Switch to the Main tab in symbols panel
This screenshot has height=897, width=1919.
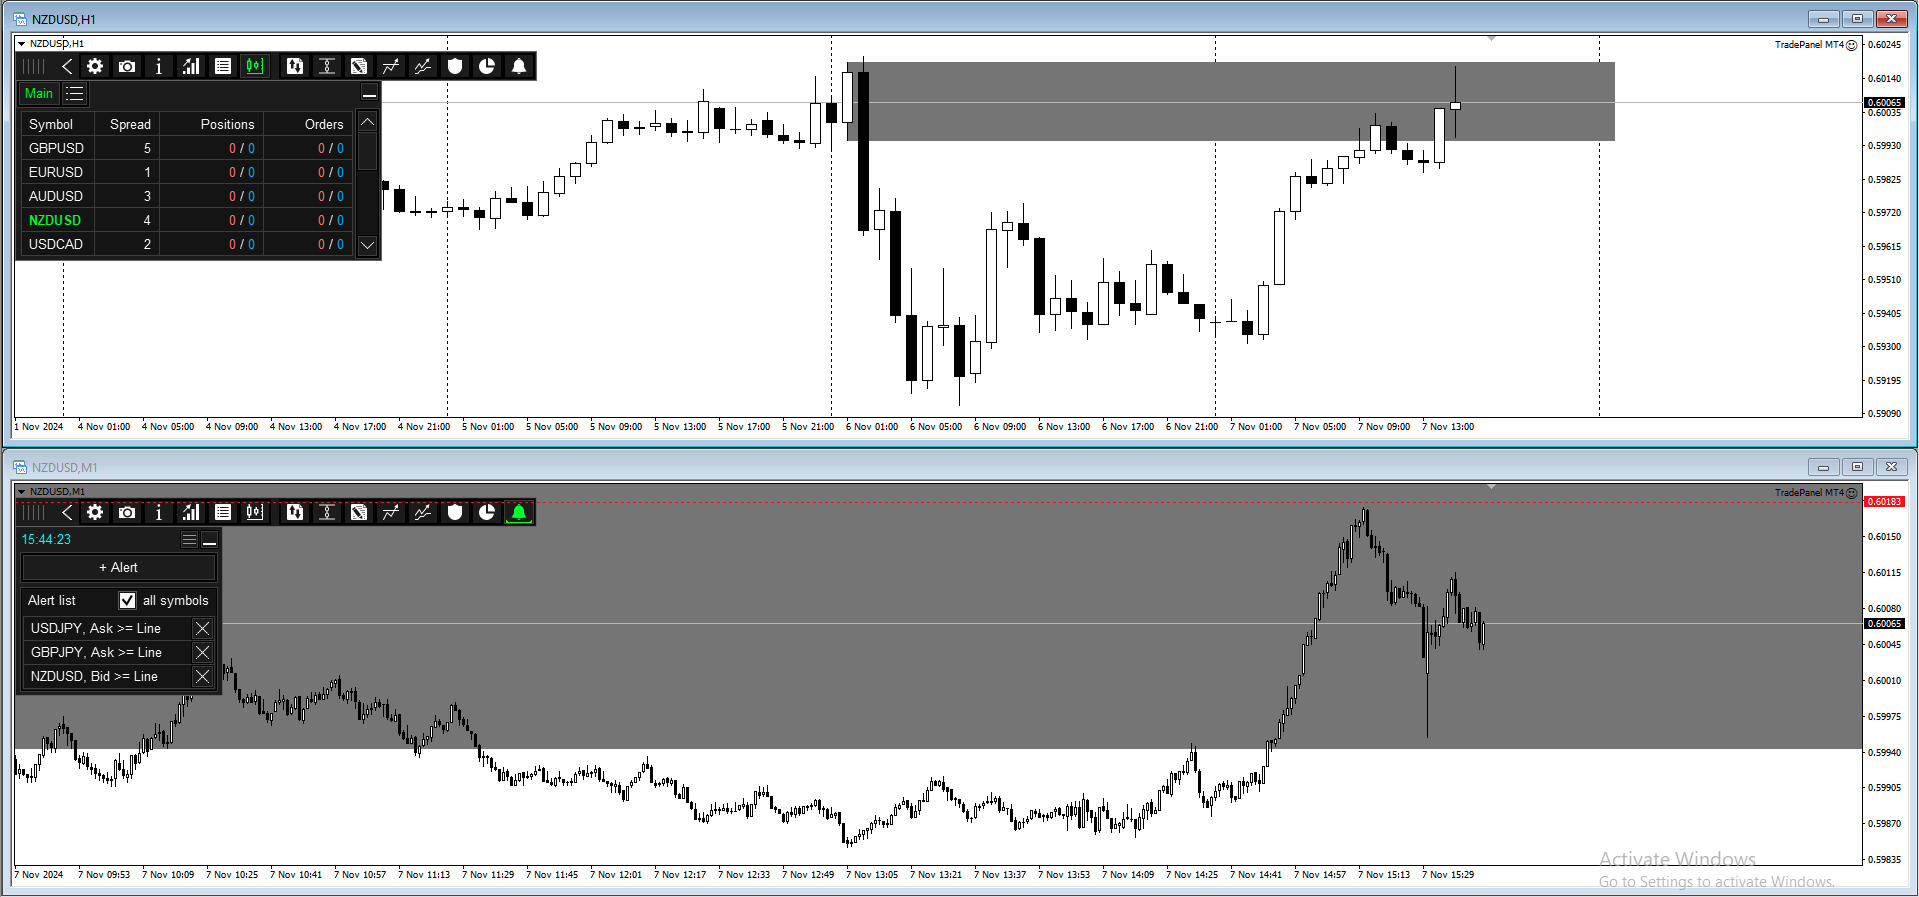[39, 93]
